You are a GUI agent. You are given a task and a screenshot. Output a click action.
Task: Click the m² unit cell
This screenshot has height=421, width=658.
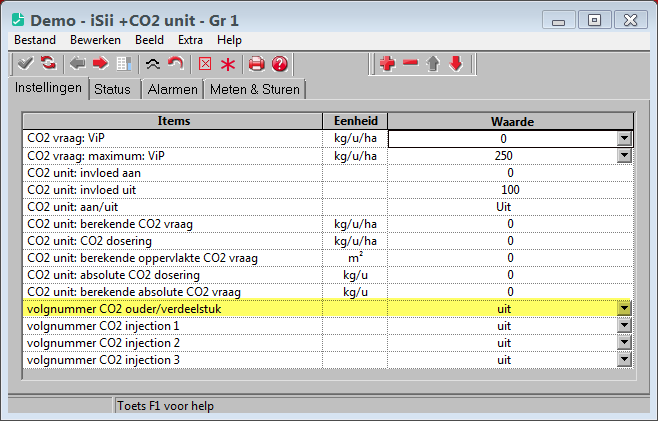[x=355, y=257]
